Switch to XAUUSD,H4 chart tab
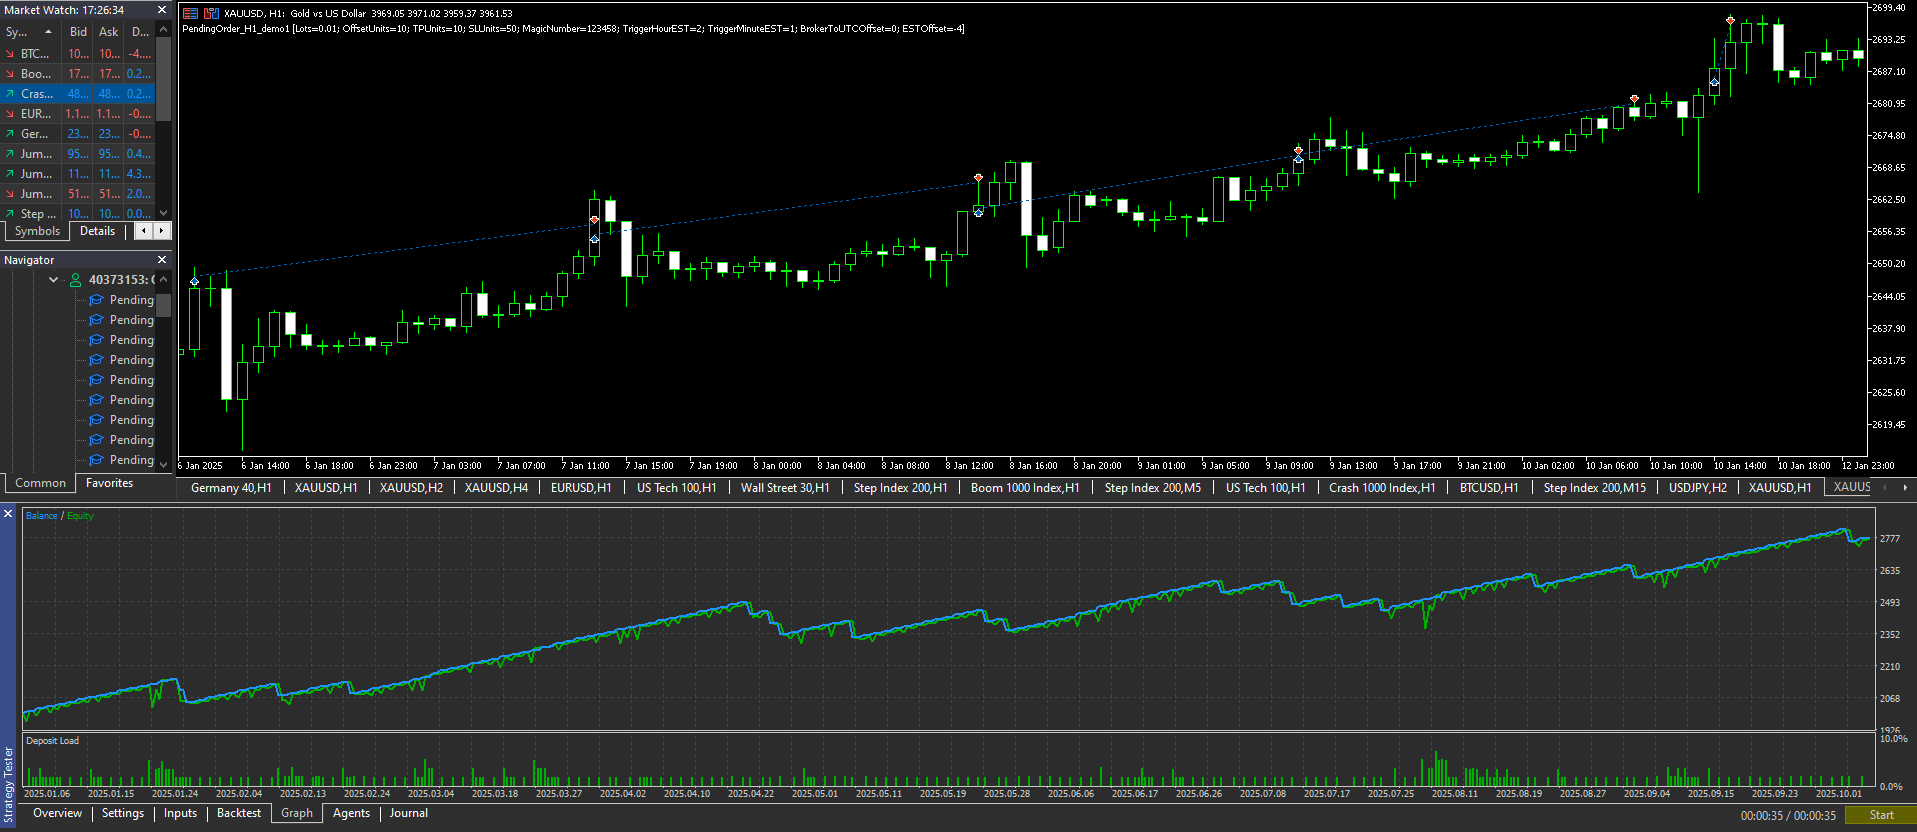Viewport: 1917px width, 832px height. tap(496, 488)
